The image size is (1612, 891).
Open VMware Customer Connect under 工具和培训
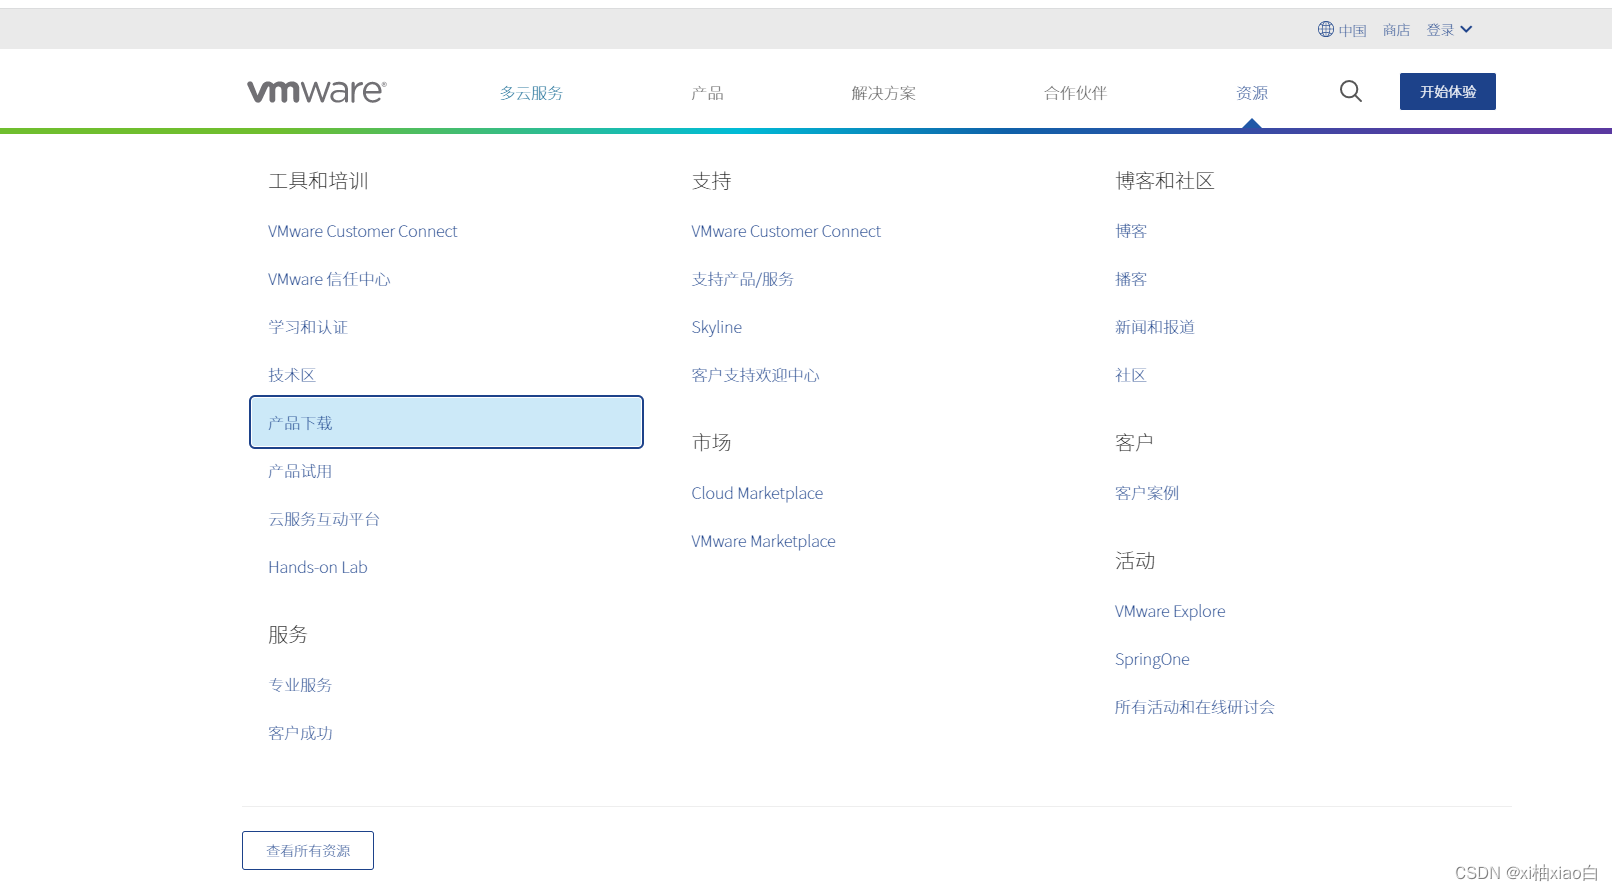pyautogui.click(x=362, y=231)
